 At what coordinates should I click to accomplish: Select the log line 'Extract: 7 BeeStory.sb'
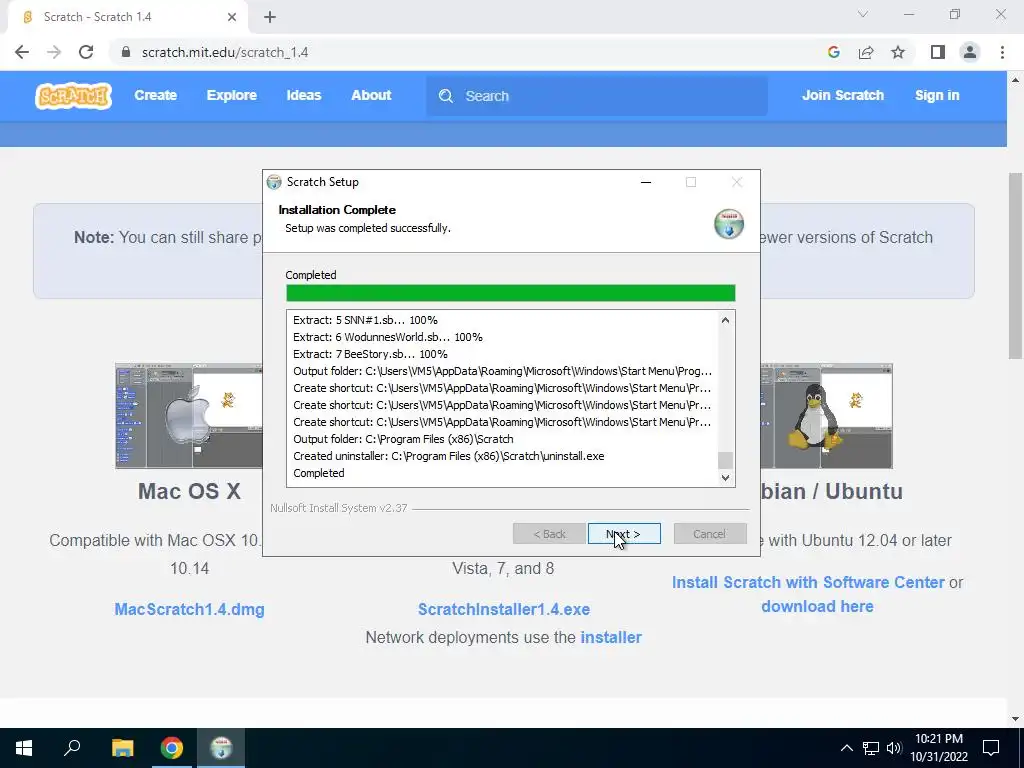click(370, 354)
